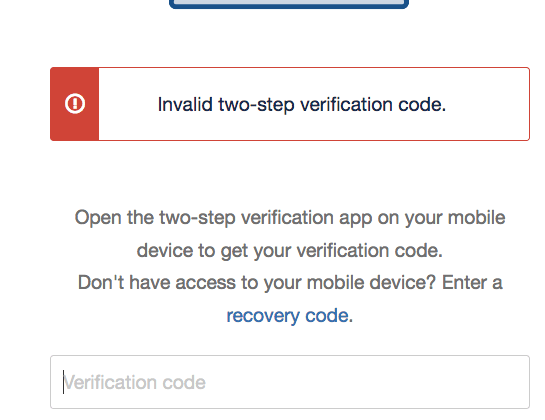Click the word 'Invalid' in the alert

185,104
